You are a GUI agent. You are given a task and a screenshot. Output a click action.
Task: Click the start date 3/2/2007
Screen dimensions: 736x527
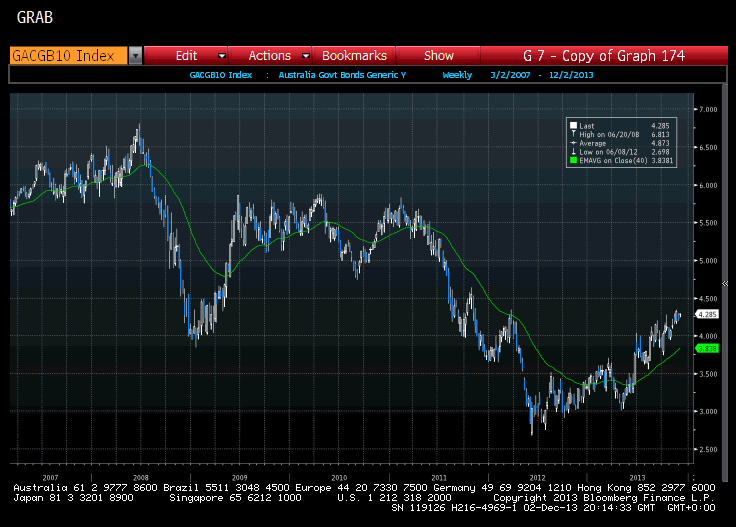point(510,75)
